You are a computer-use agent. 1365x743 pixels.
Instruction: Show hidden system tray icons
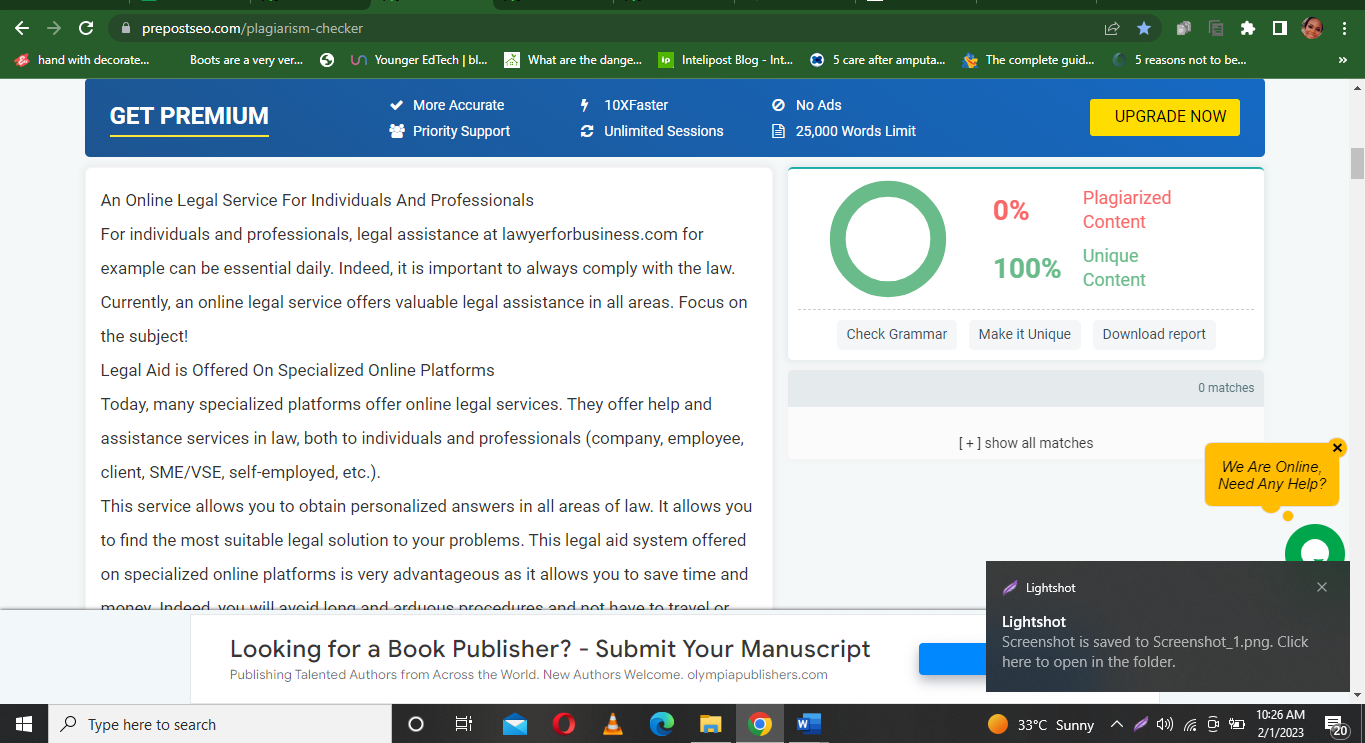[x=1117, y=724]
